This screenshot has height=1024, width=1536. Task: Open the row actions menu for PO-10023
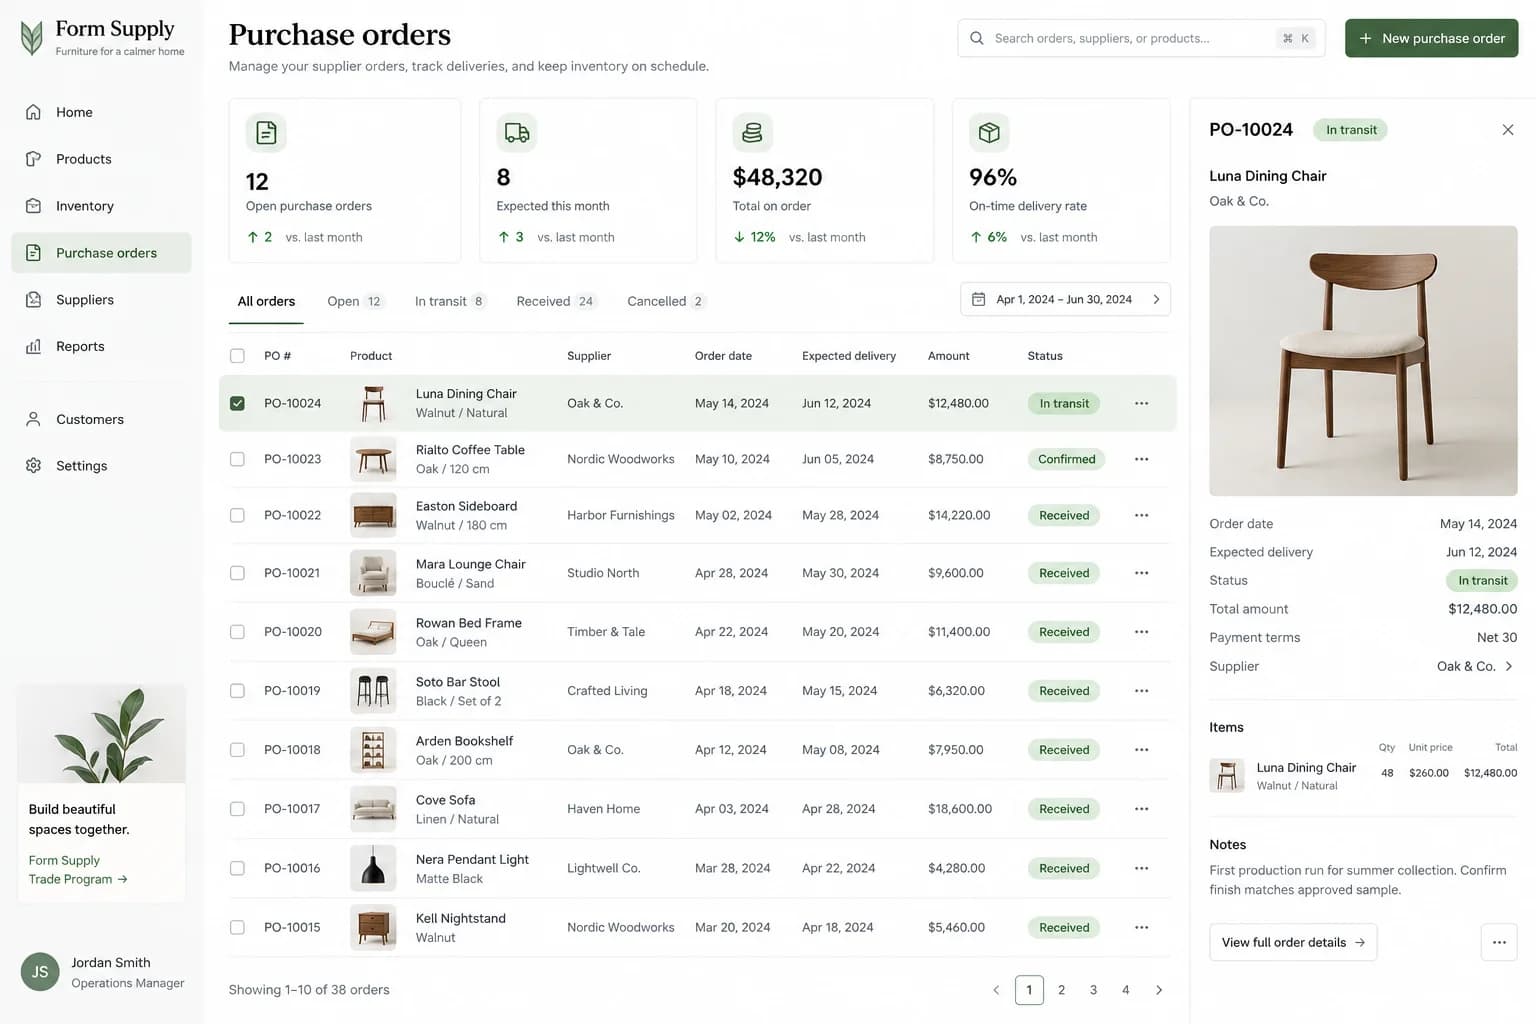pos(1141,459)
